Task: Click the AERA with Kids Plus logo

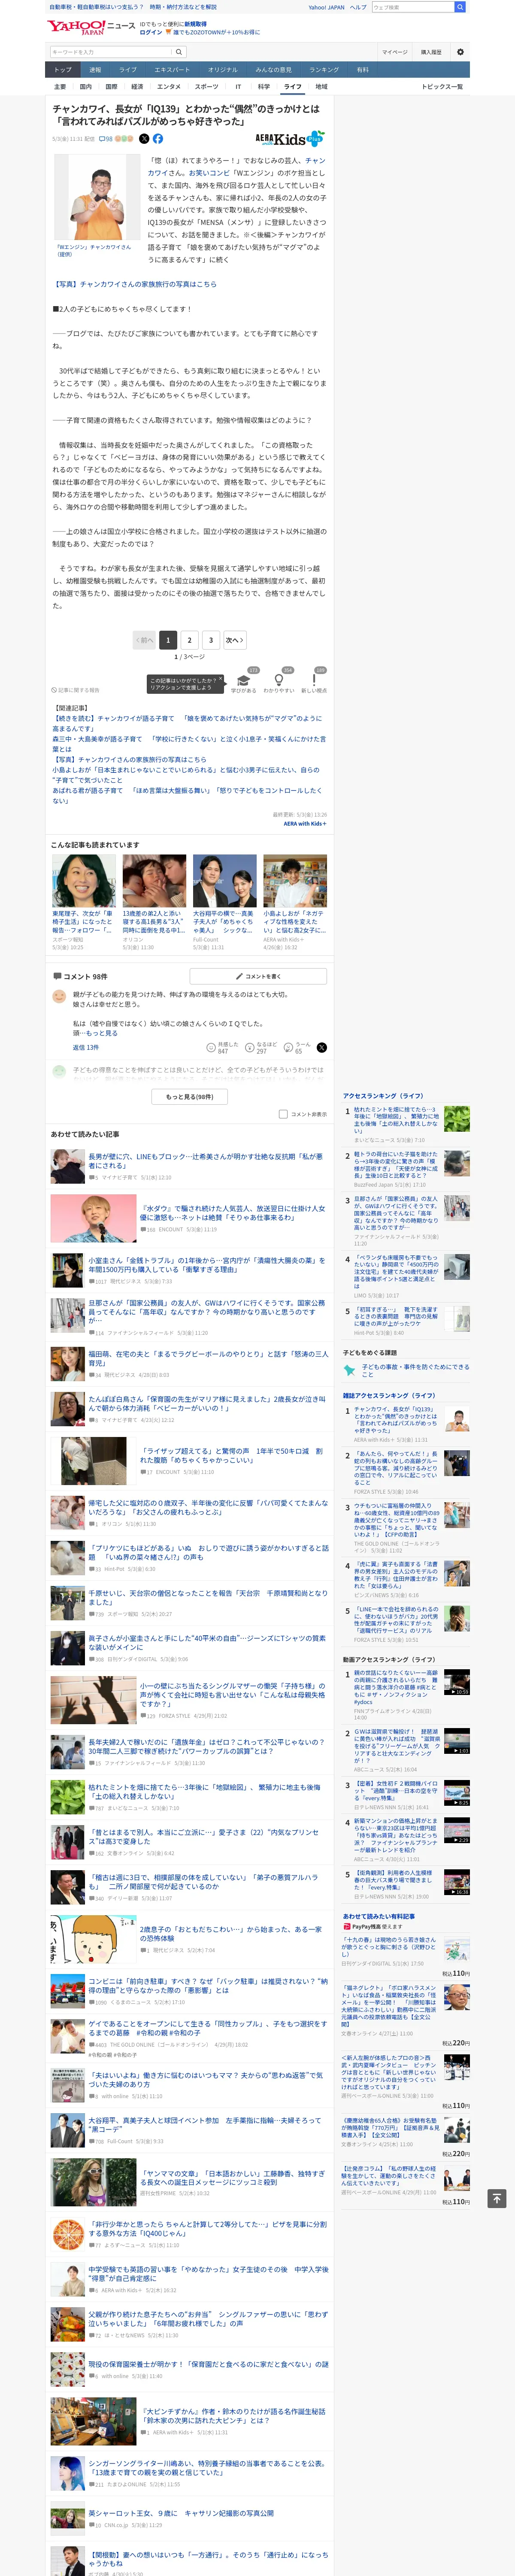Action: click(x=290, y=139)
